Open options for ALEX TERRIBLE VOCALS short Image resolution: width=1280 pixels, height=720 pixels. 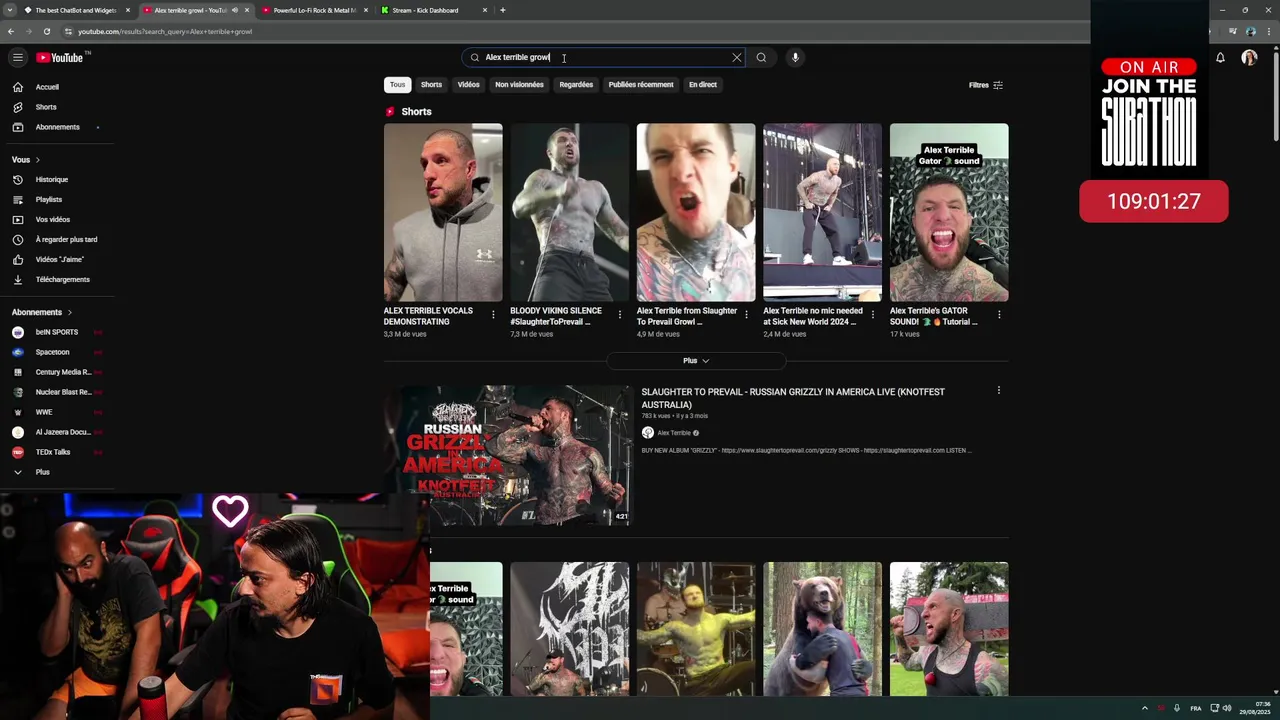click(x=493, y=315)
